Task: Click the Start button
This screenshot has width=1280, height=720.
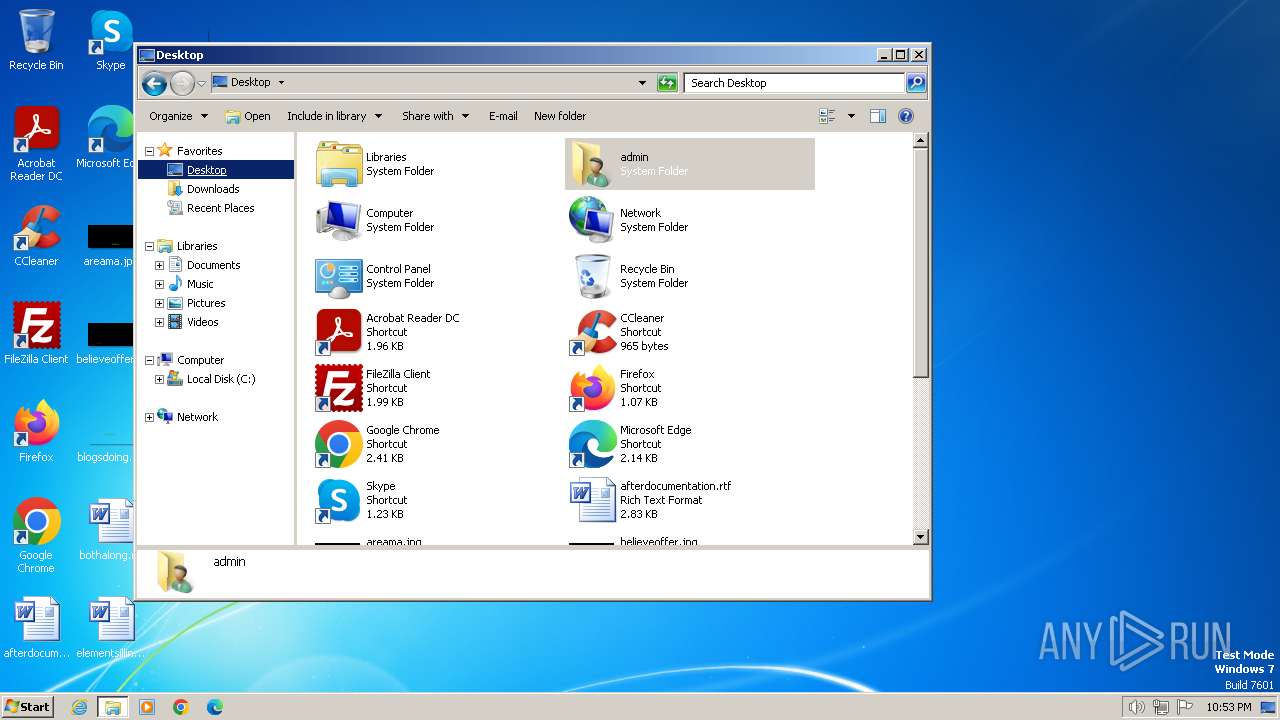Action: (27, 707)
